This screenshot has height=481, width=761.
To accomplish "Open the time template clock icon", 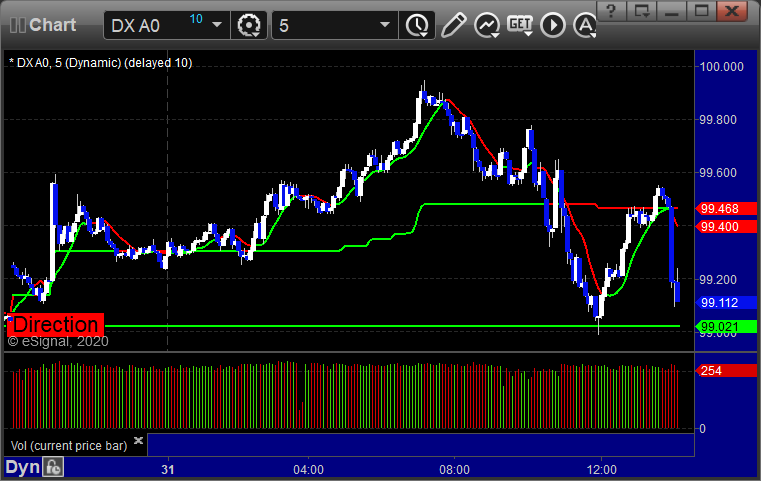I will click(x=417, y=25).
